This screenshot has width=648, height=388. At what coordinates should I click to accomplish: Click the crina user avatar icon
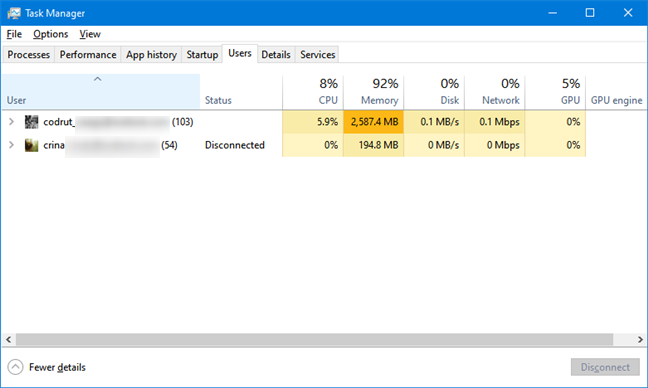click(x=31, y=145)
